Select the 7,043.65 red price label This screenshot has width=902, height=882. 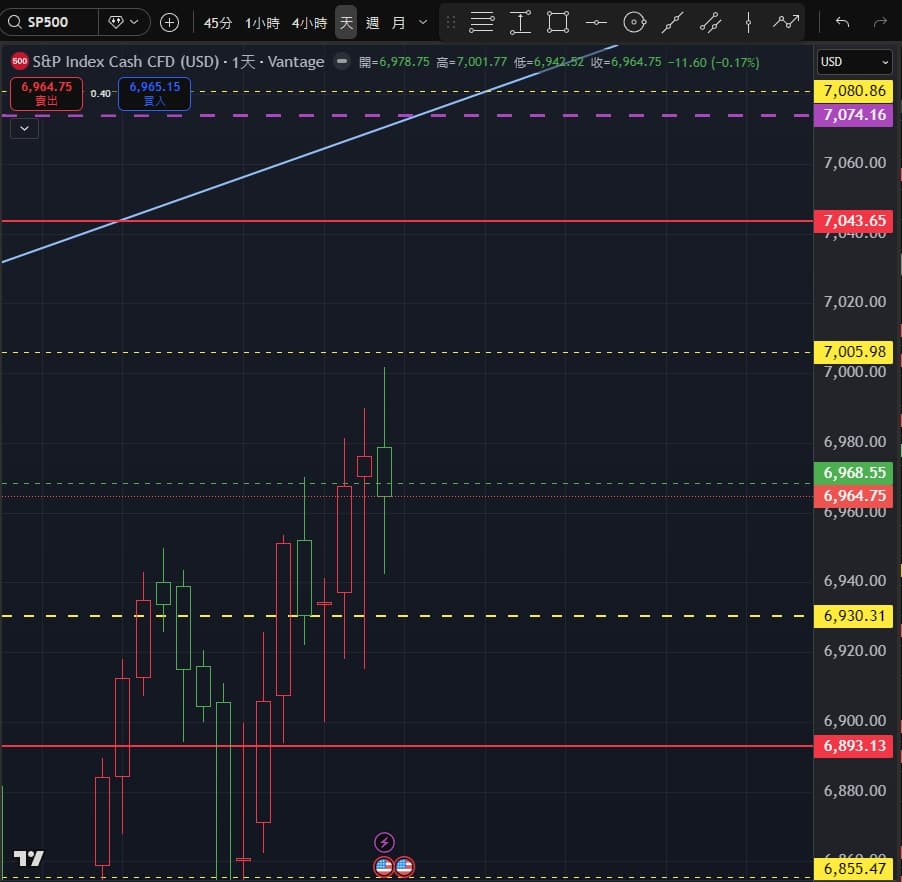pyautogui.click(x=854, y=221)
